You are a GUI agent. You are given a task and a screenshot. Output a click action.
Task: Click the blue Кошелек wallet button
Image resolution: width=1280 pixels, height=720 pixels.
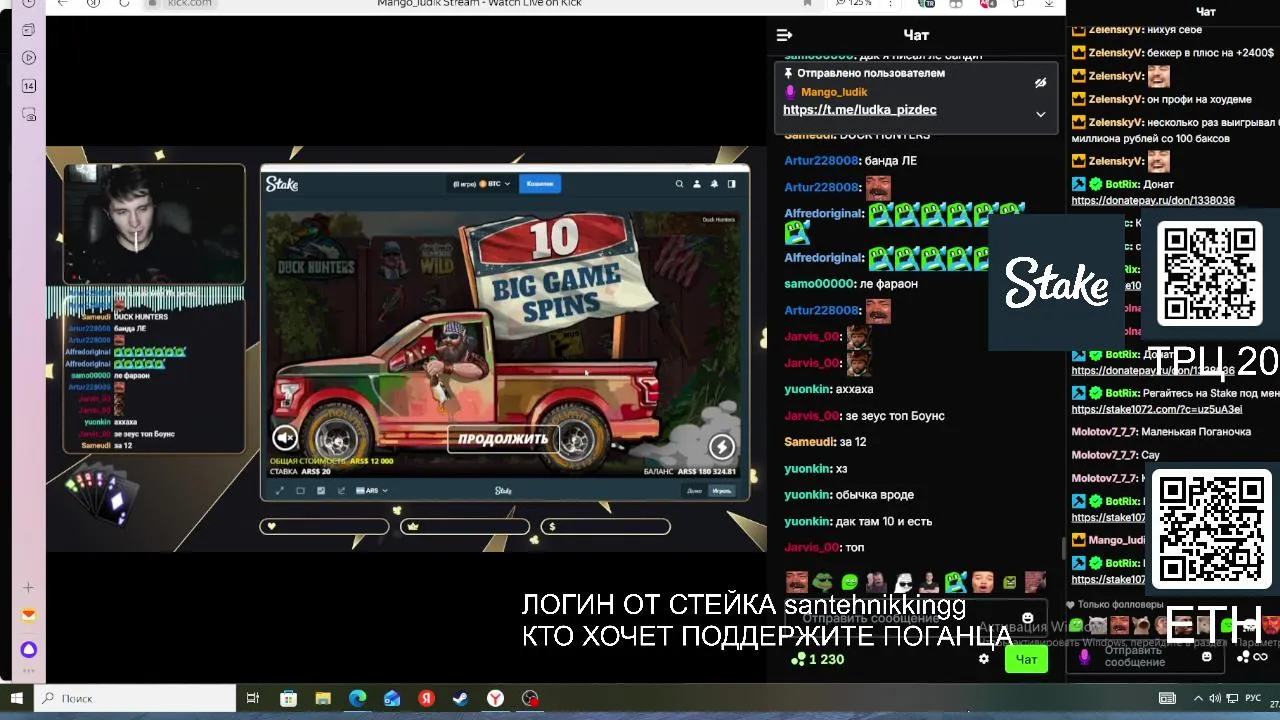tap(540, 184)
